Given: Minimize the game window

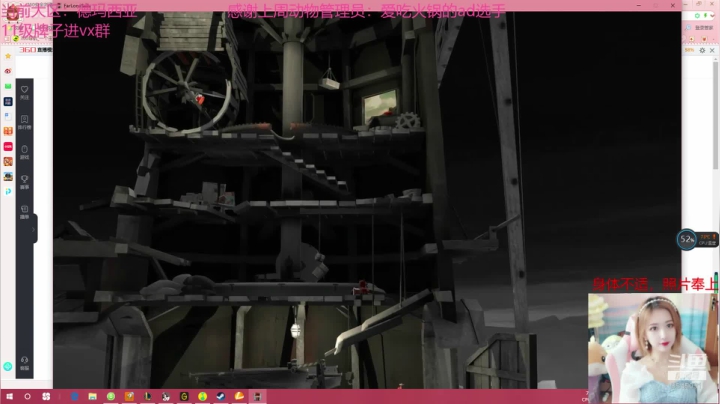Looking at the screenshot, I should click(639, 5).
